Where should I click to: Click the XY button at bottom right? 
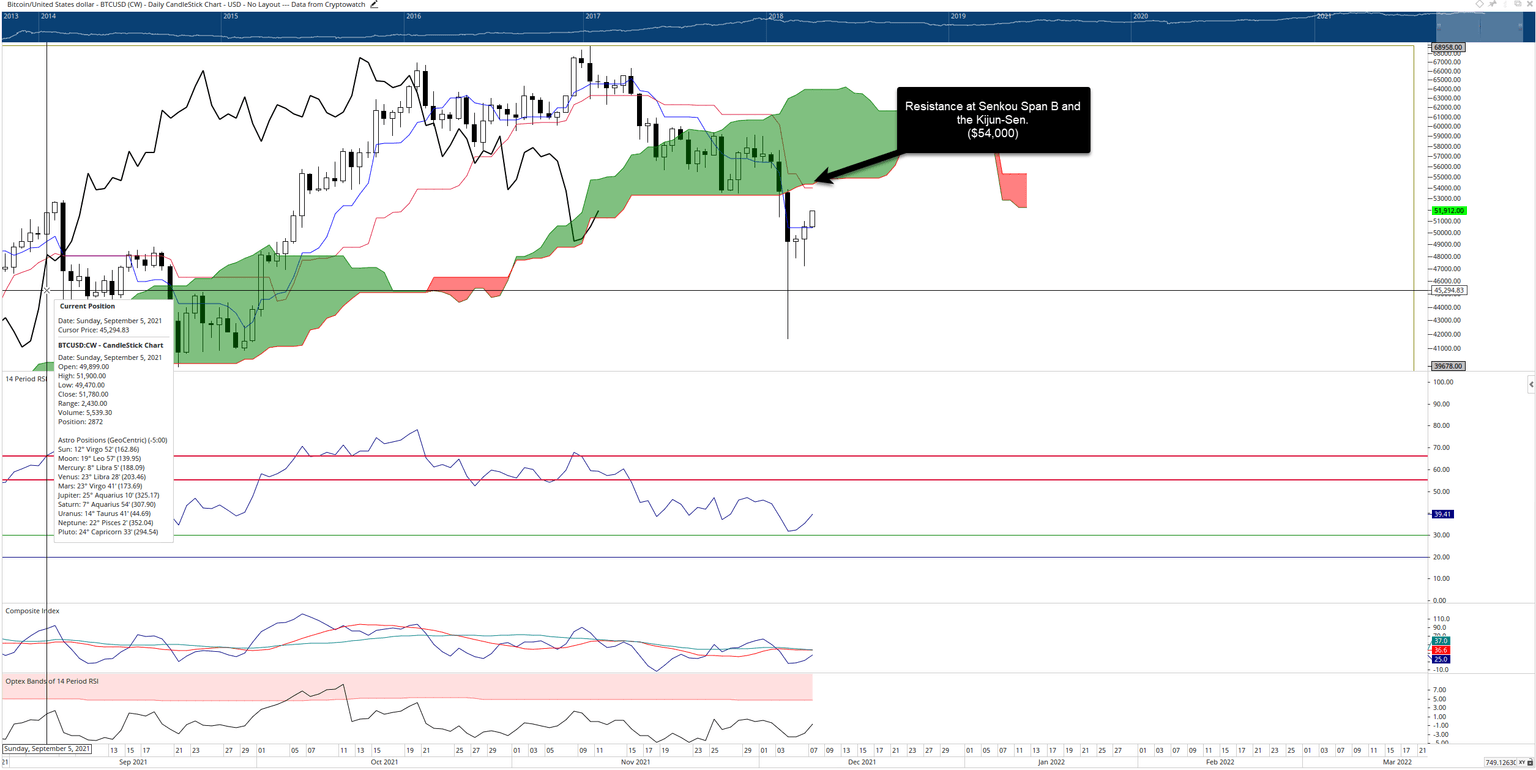pos(1523,762)
